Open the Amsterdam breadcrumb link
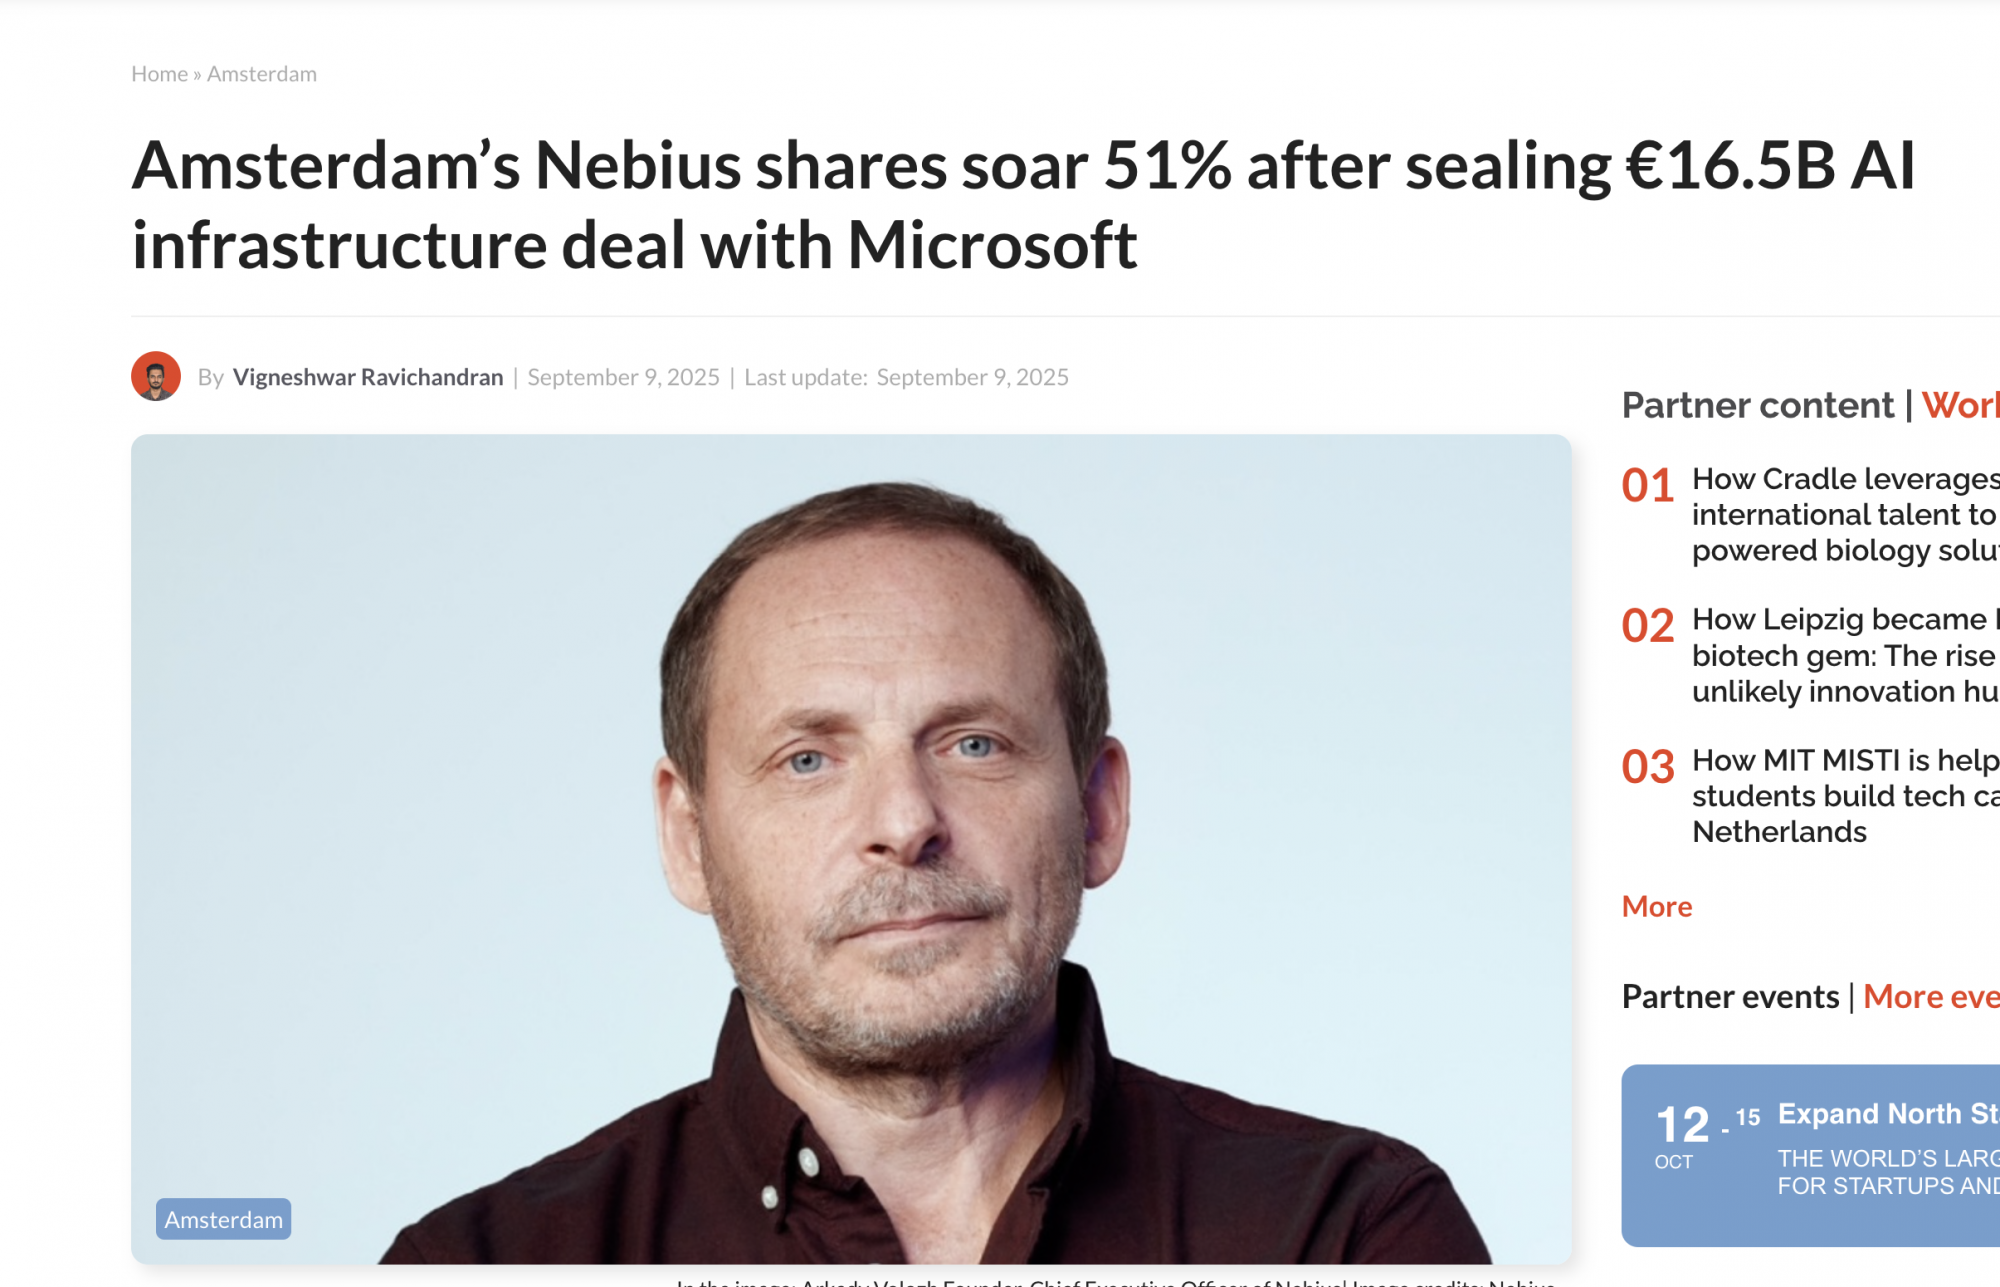 pyautogui.click(x=262, y=74)
